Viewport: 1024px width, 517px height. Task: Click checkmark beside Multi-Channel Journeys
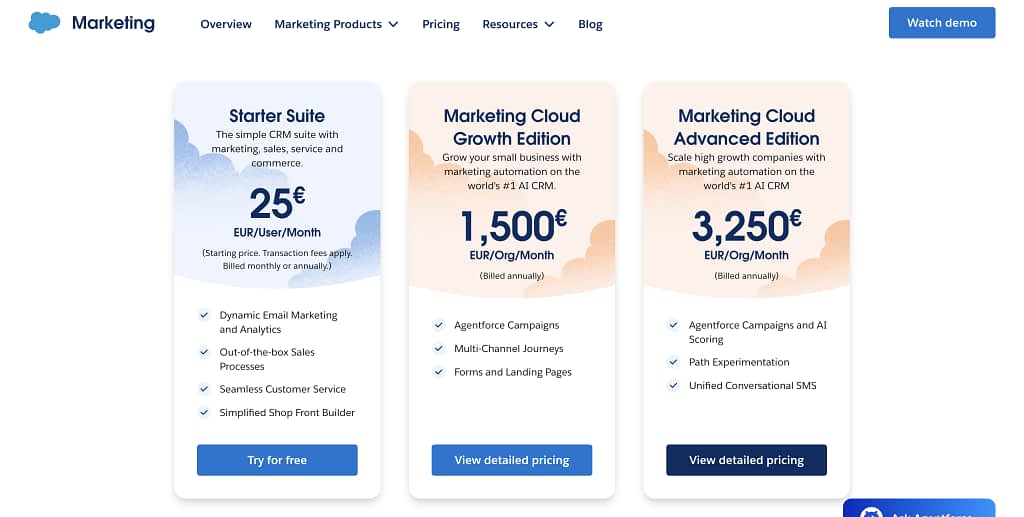tap(439, 349)
